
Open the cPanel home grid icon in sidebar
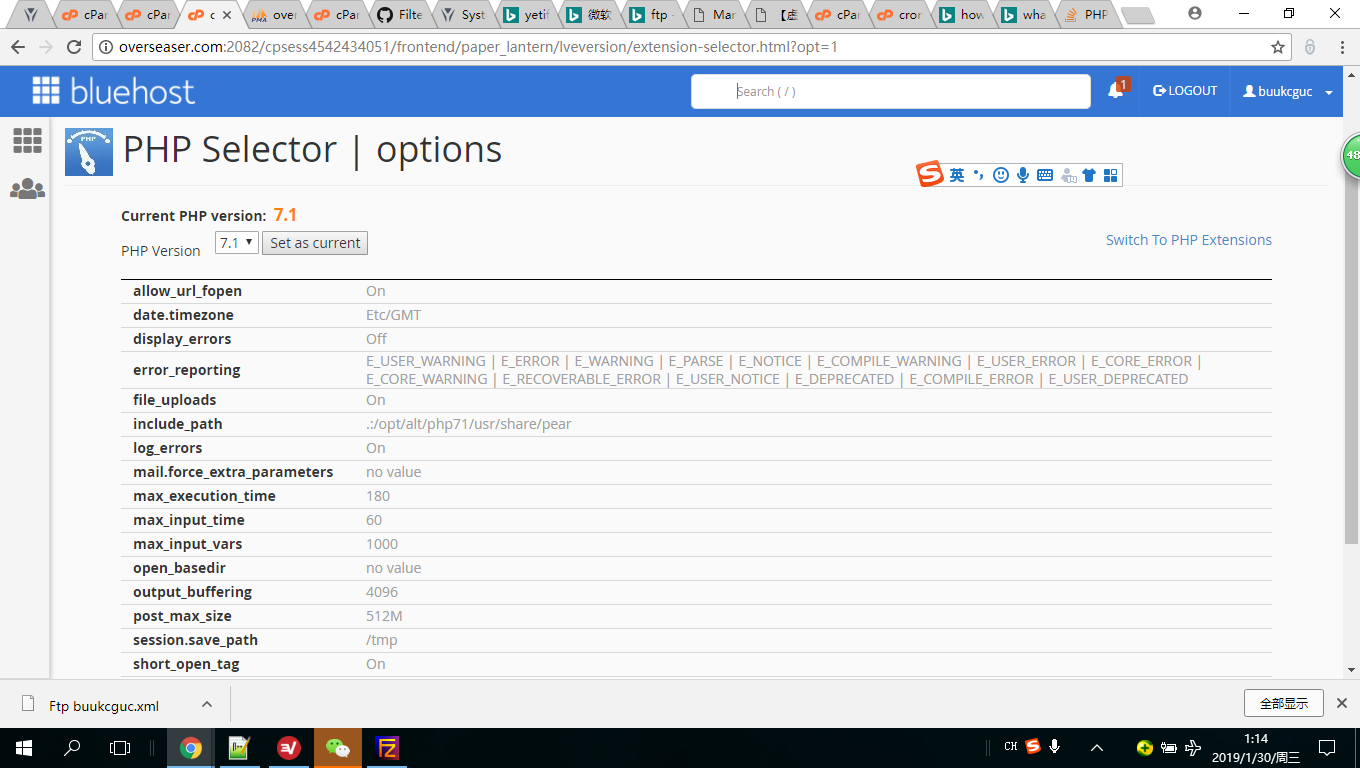pos(27,141)
